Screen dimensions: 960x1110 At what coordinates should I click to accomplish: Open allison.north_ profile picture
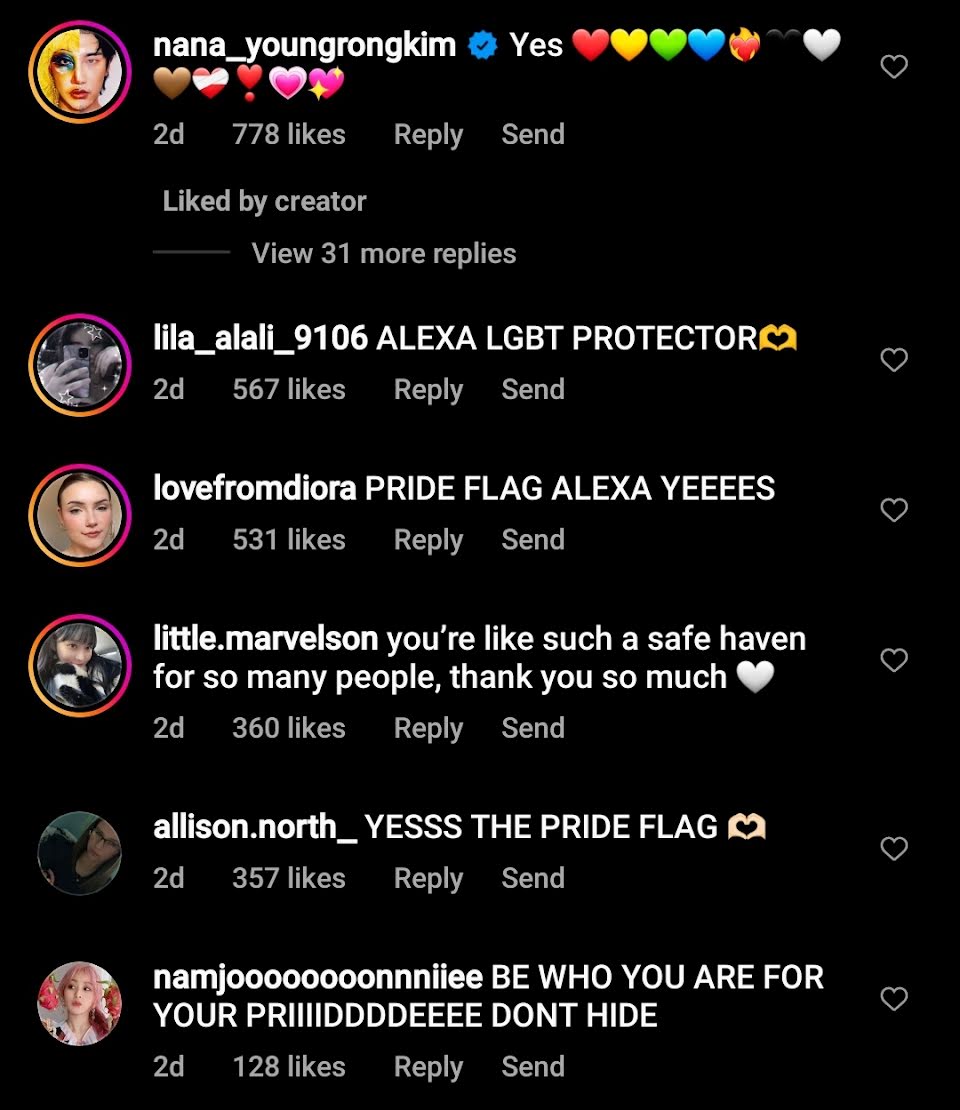pyautogui.click(x=79, y=853)
